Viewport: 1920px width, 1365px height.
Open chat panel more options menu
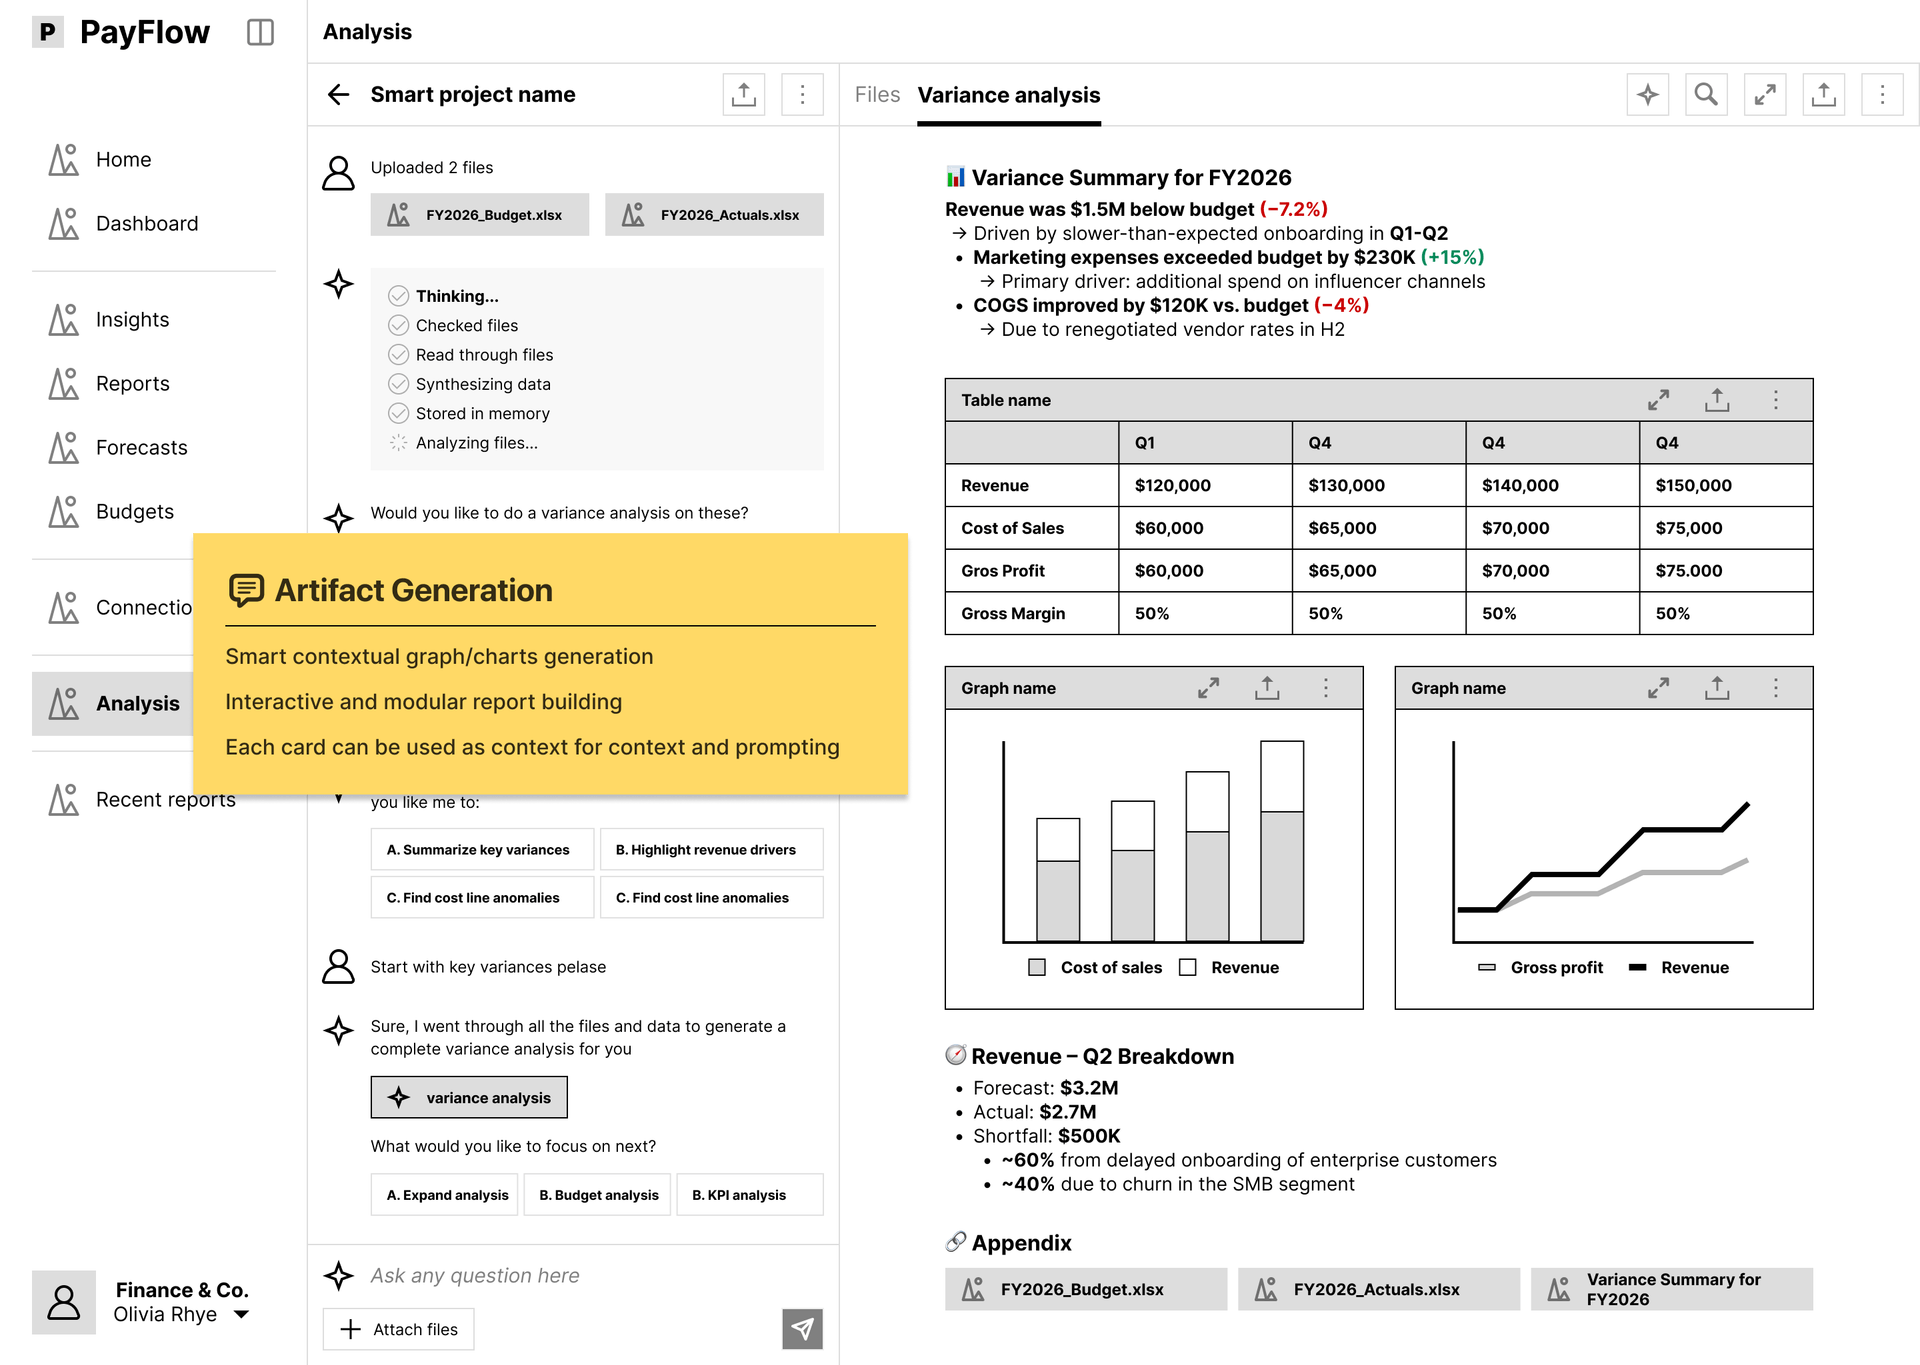802,95
